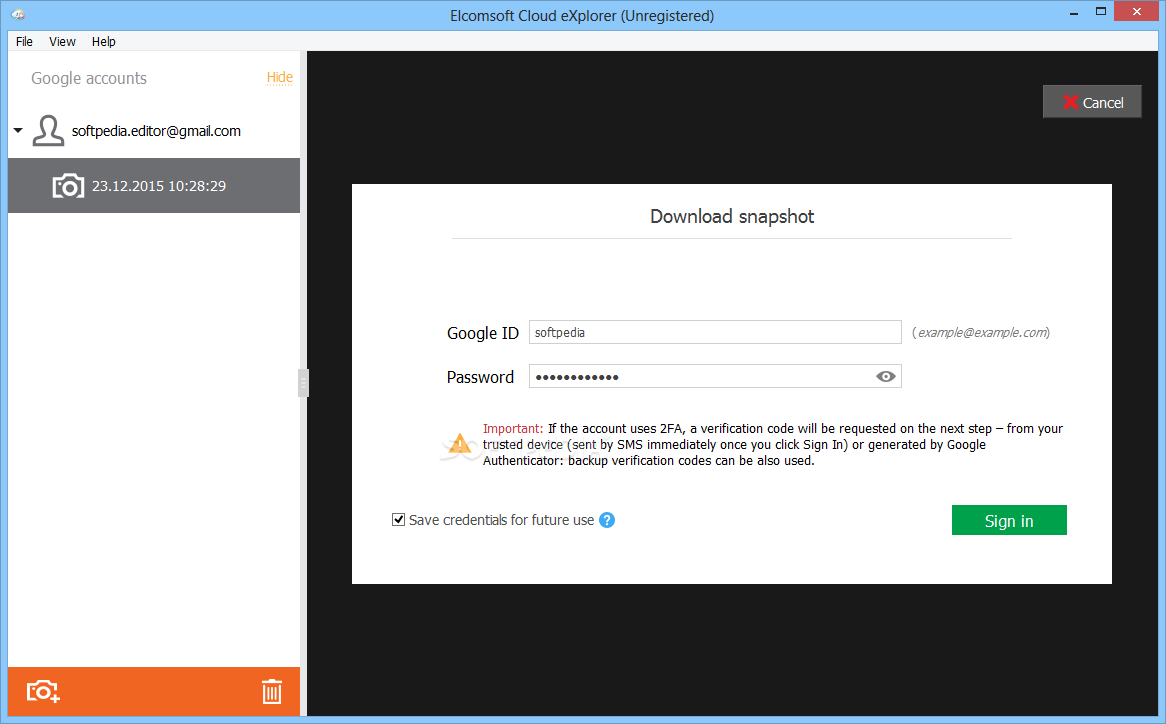
Task: Click the yellow warning triangle icon
Action: 460,444
